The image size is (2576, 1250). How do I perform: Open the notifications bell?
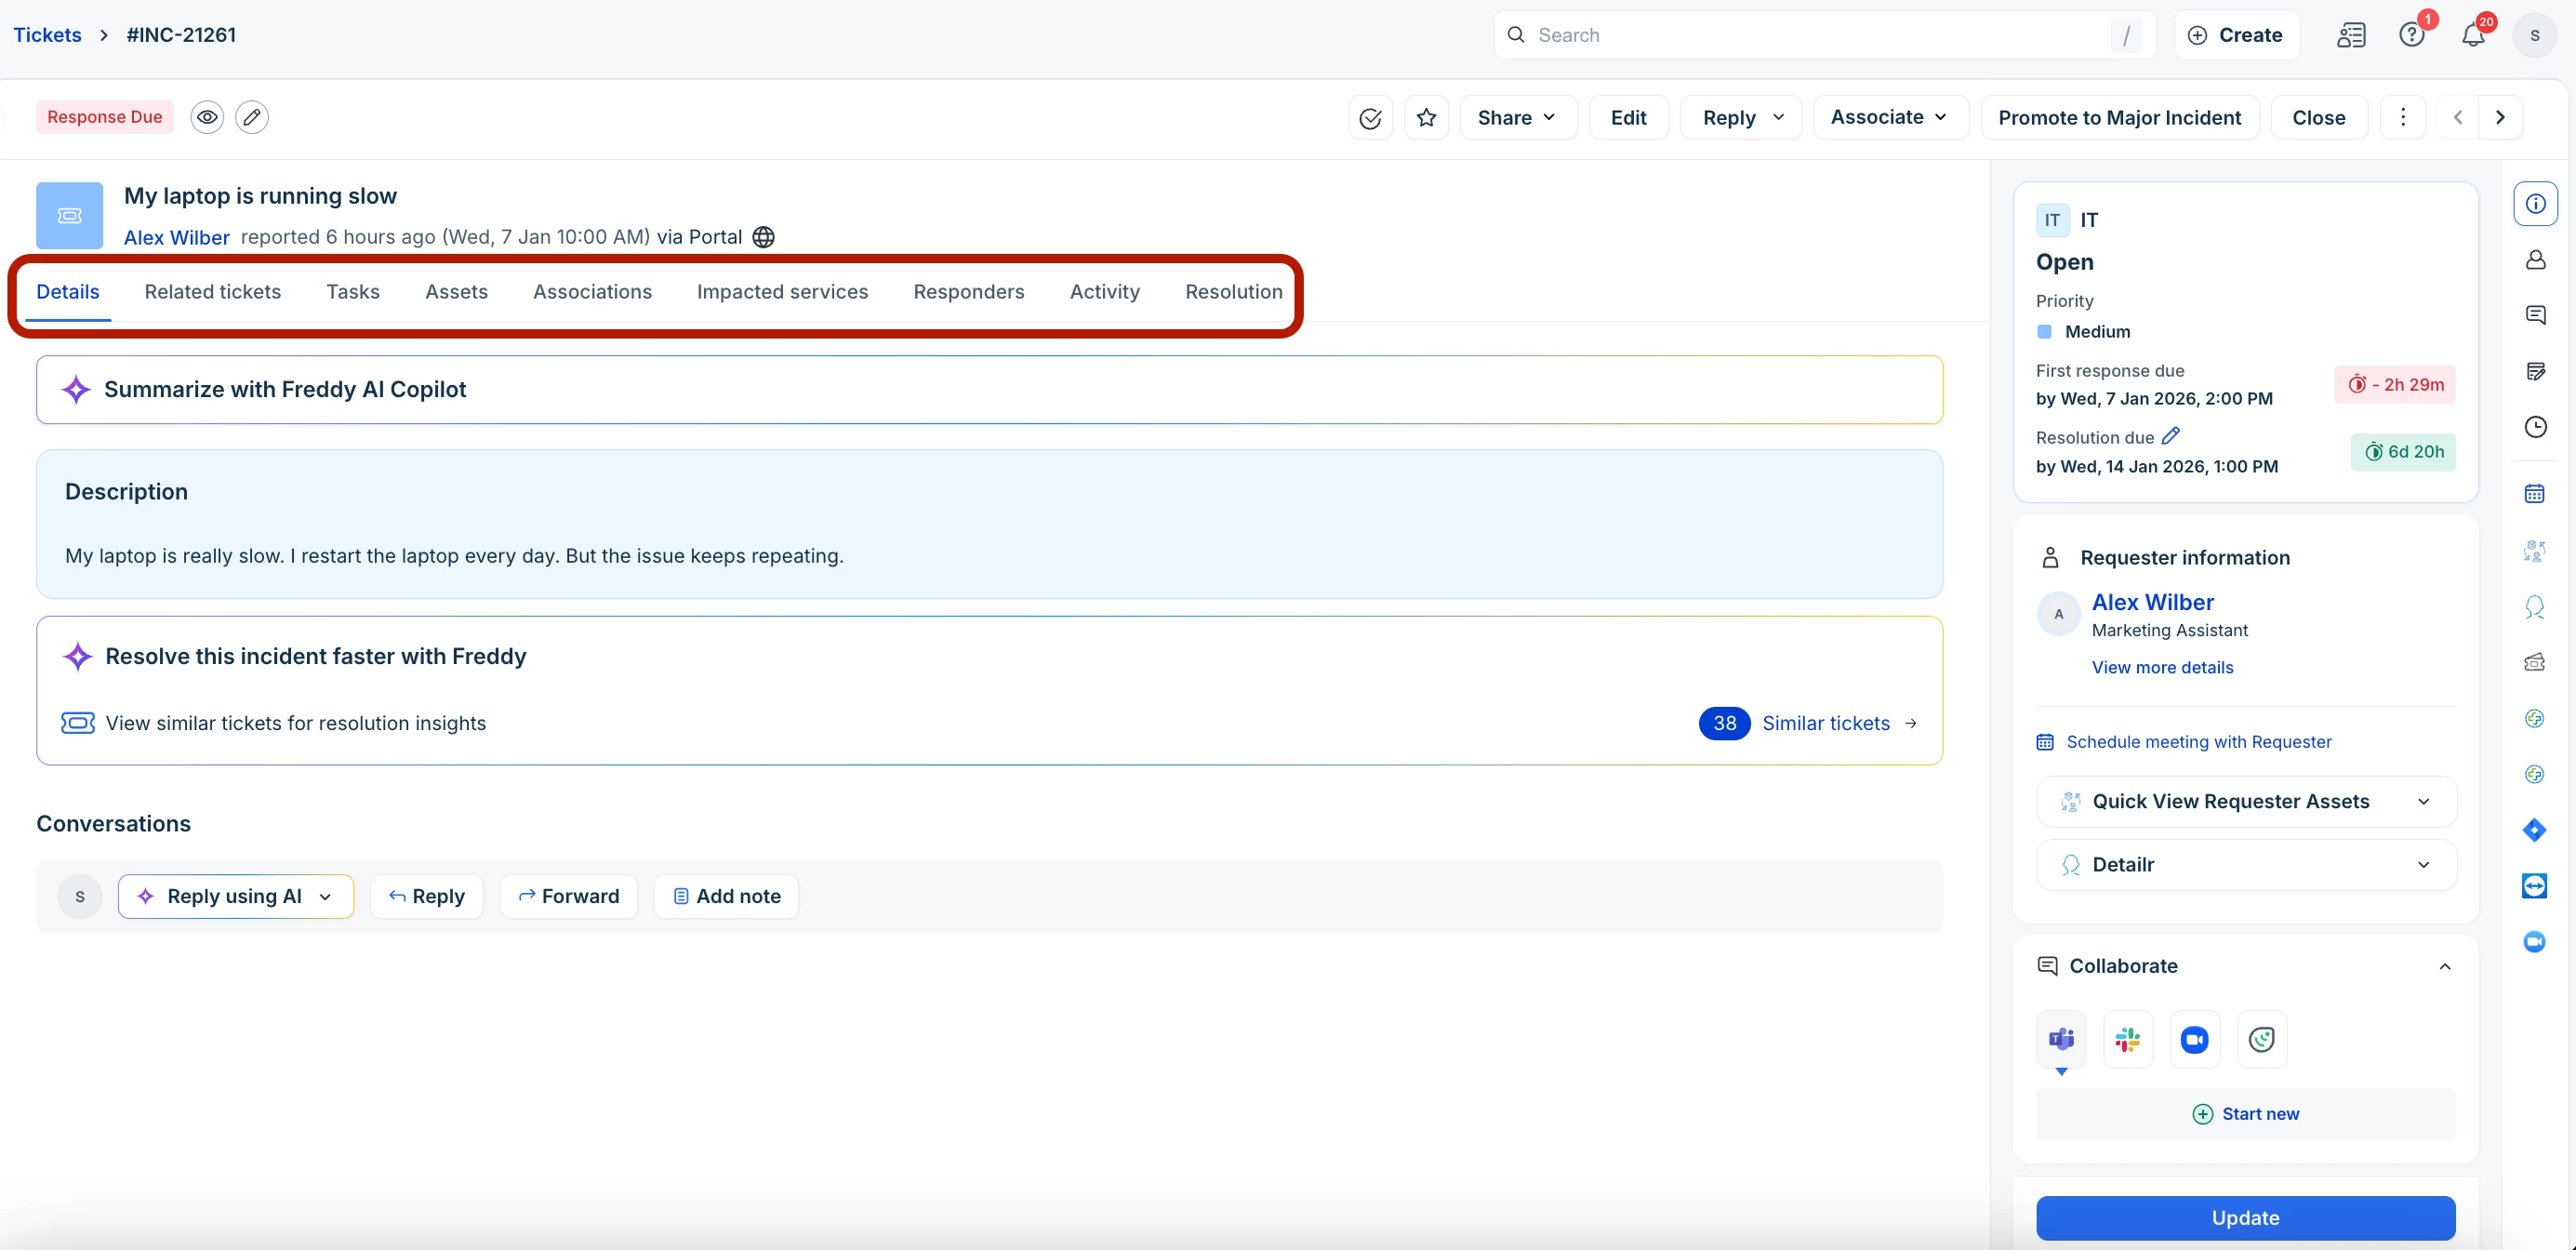coord(2473,36)
